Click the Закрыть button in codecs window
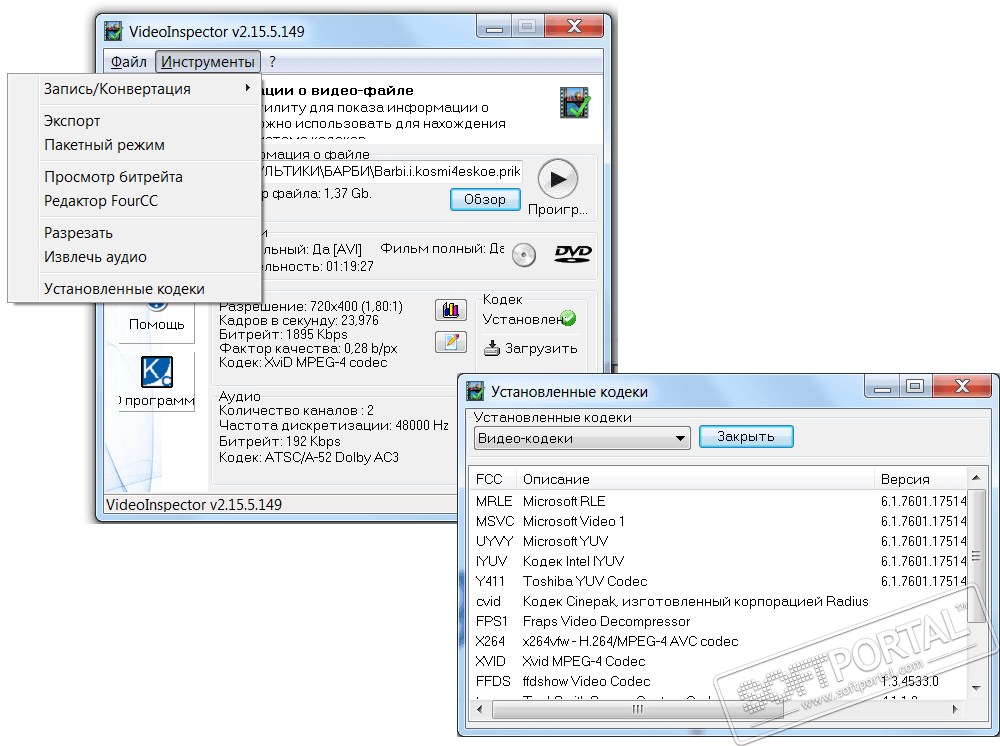The height and width of the screenshot is (746, 1000). tap(746, 437)
